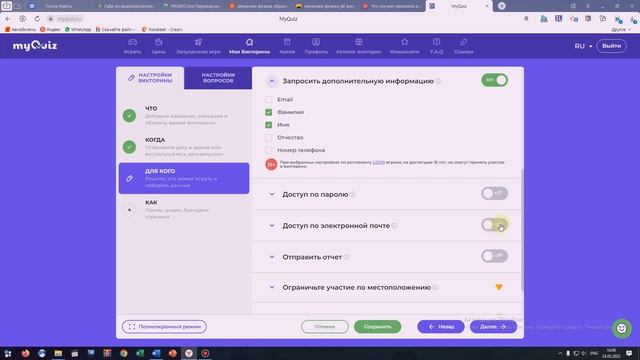Check the Номер телефона checkbox

tap(269, 150)
